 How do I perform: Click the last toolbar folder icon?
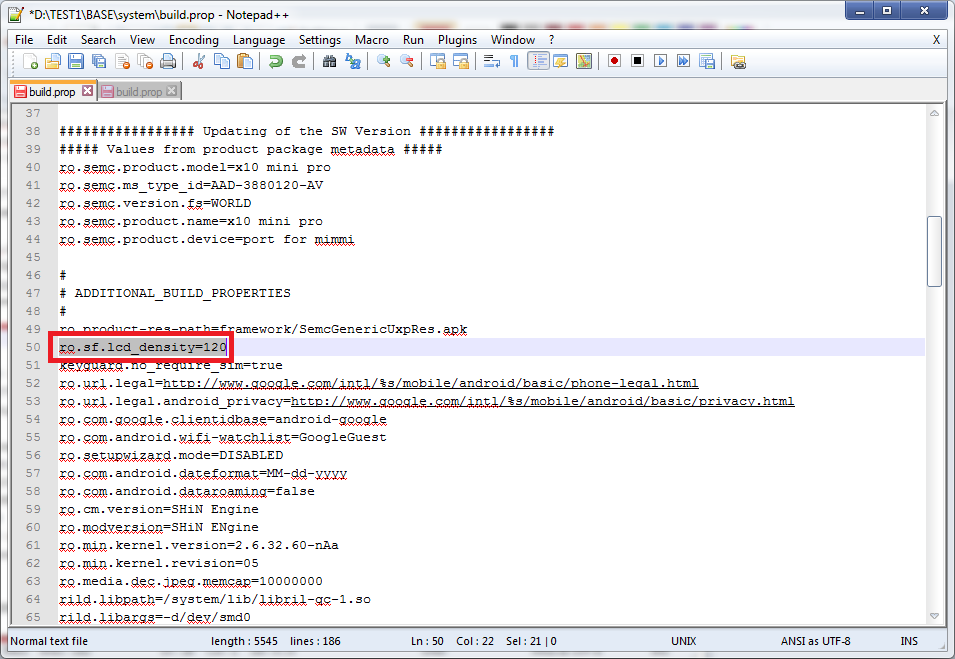(738, 62)
